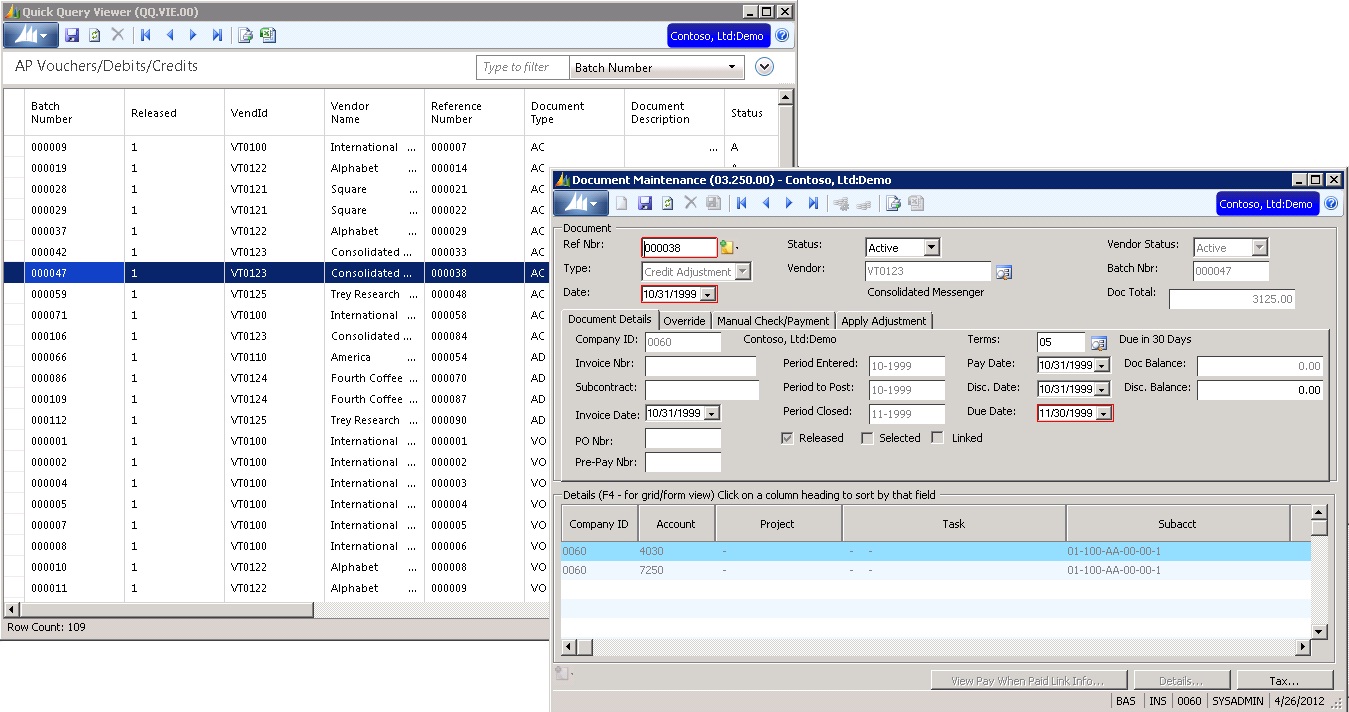Open the Status Active dropdown
Viewport: 1349px width, 712px height.
click(x=932, y=247)
